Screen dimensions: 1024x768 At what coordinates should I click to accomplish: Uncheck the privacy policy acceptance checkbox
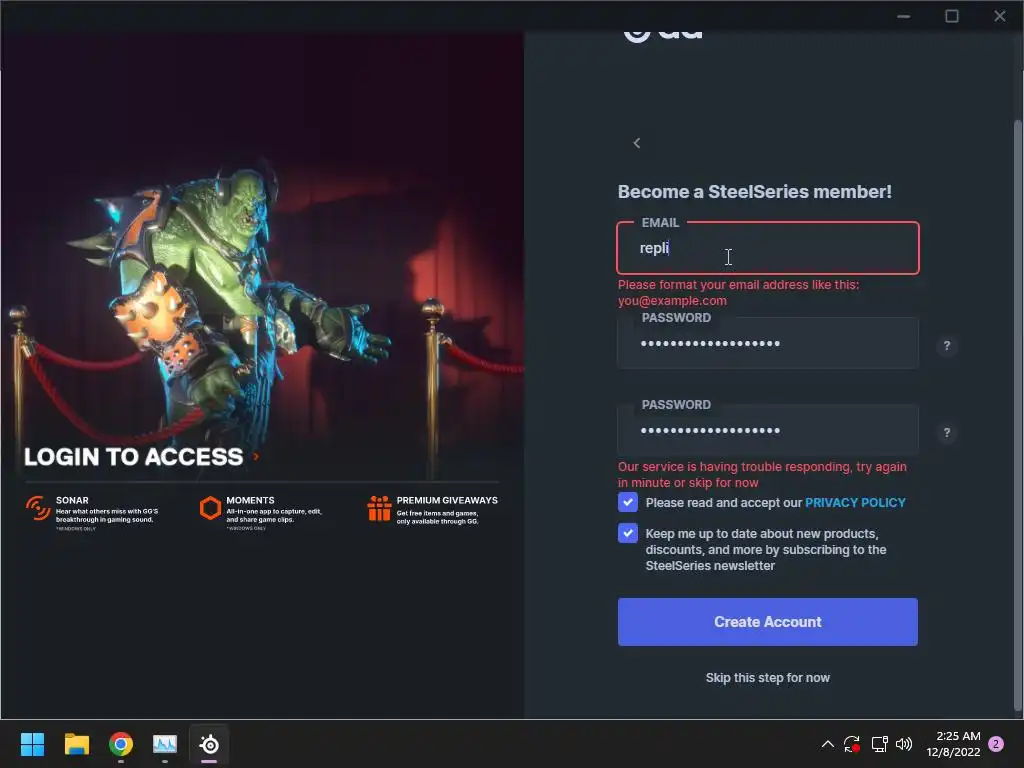(628, 502)
